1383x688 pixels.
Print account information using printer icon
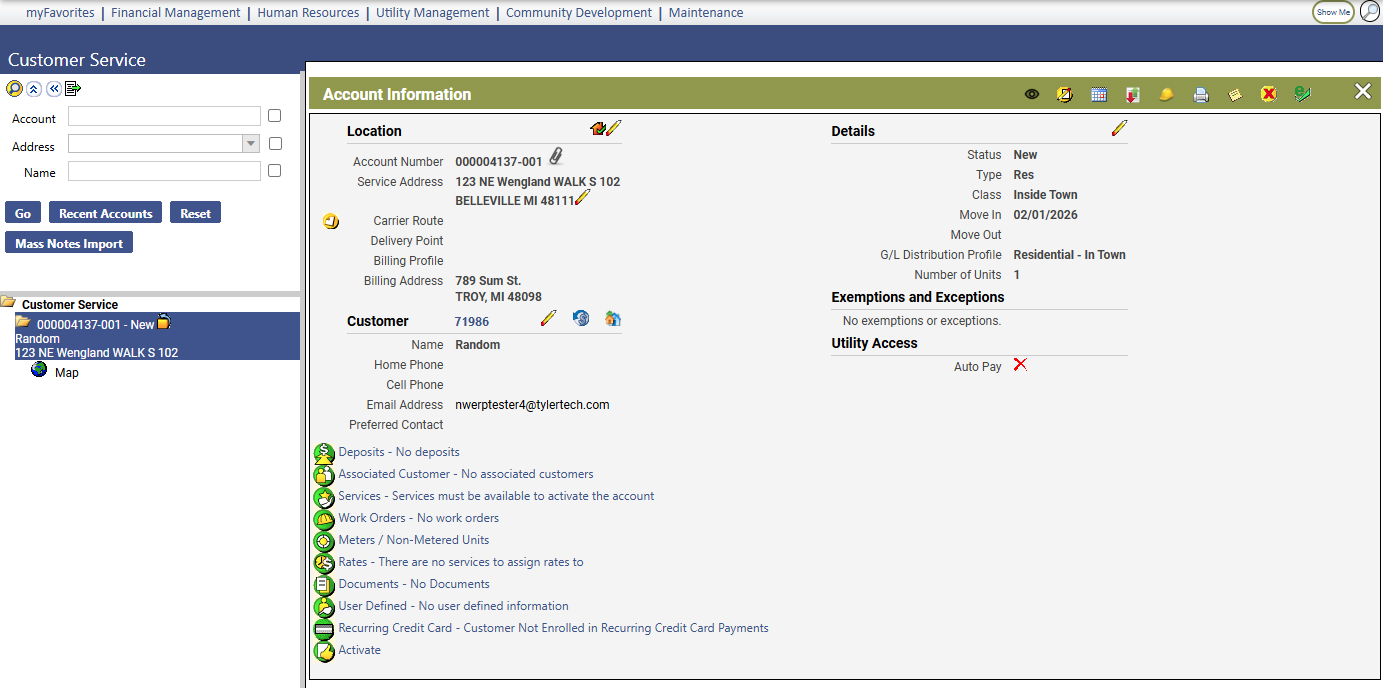click(x=1201, y=95)
